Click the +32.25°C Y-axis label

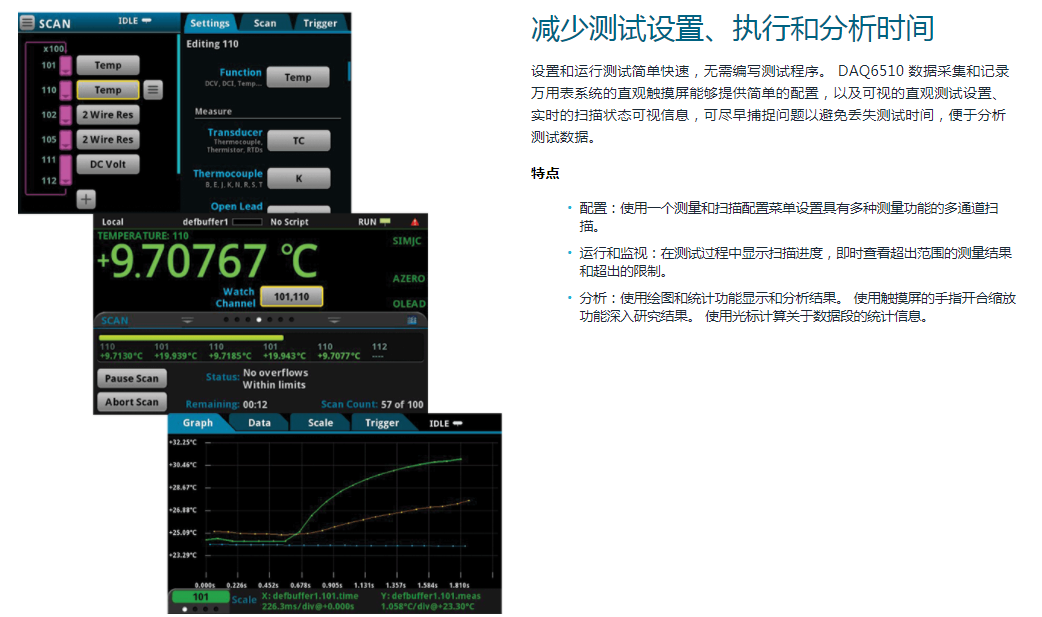pyautogui.click(x=183, y=442)
